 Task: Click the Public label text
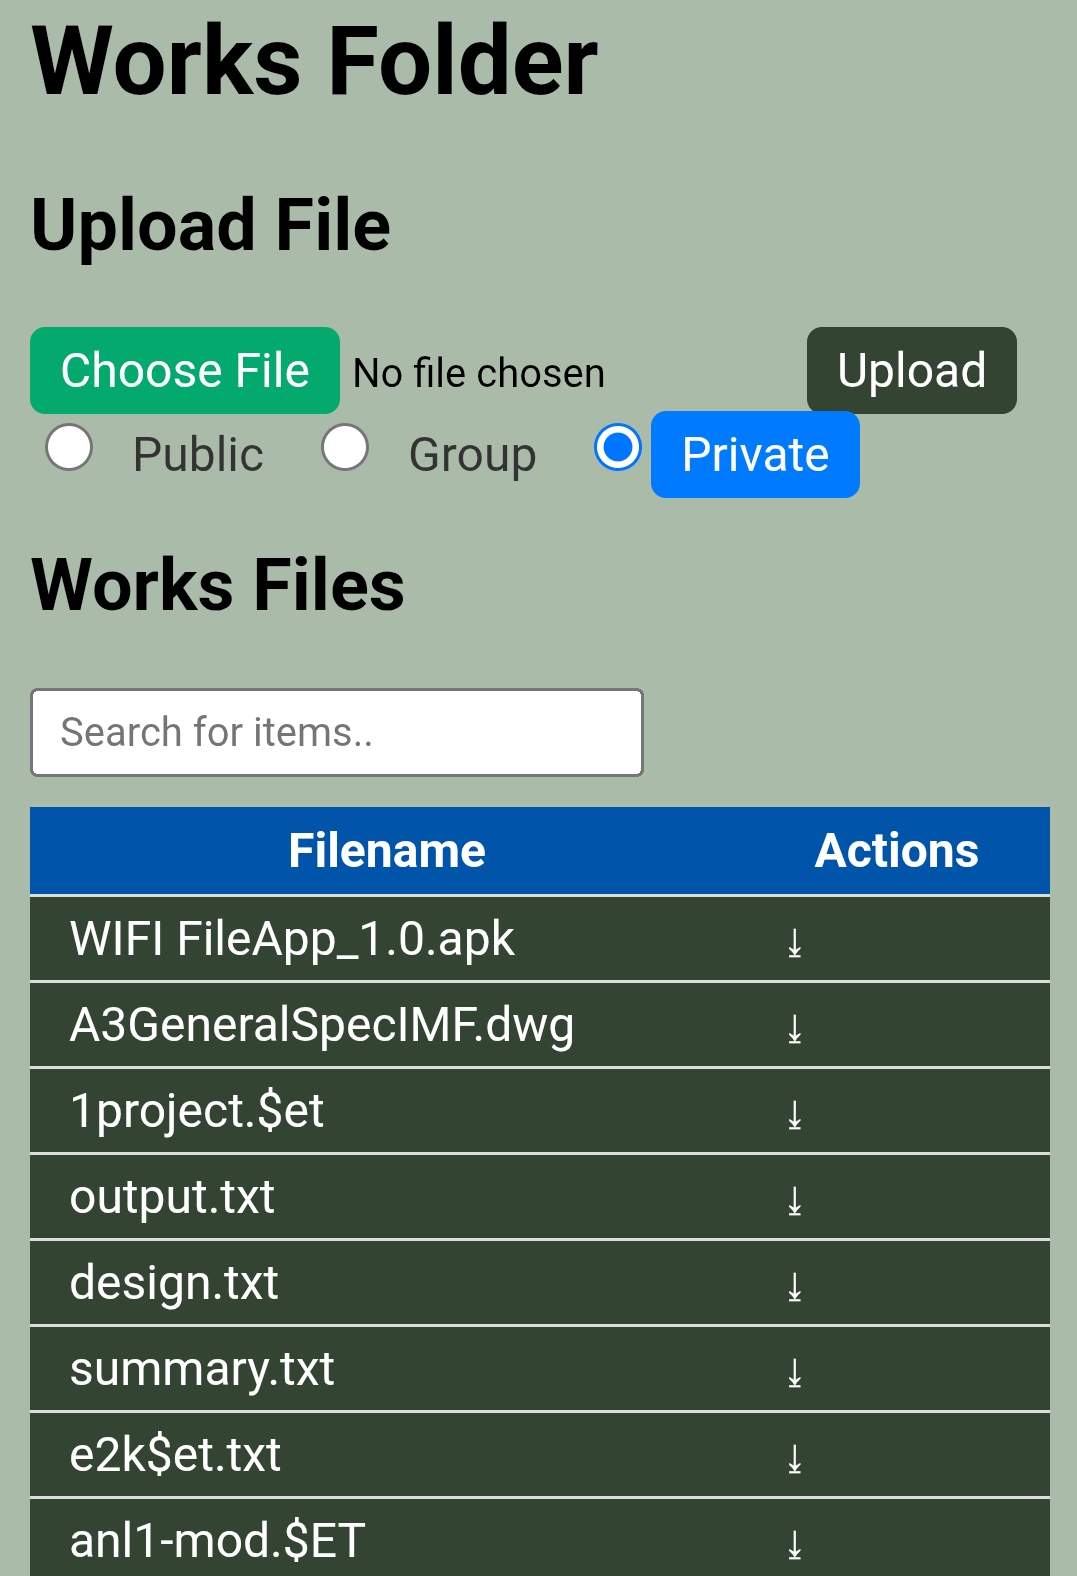pos(198,455)
